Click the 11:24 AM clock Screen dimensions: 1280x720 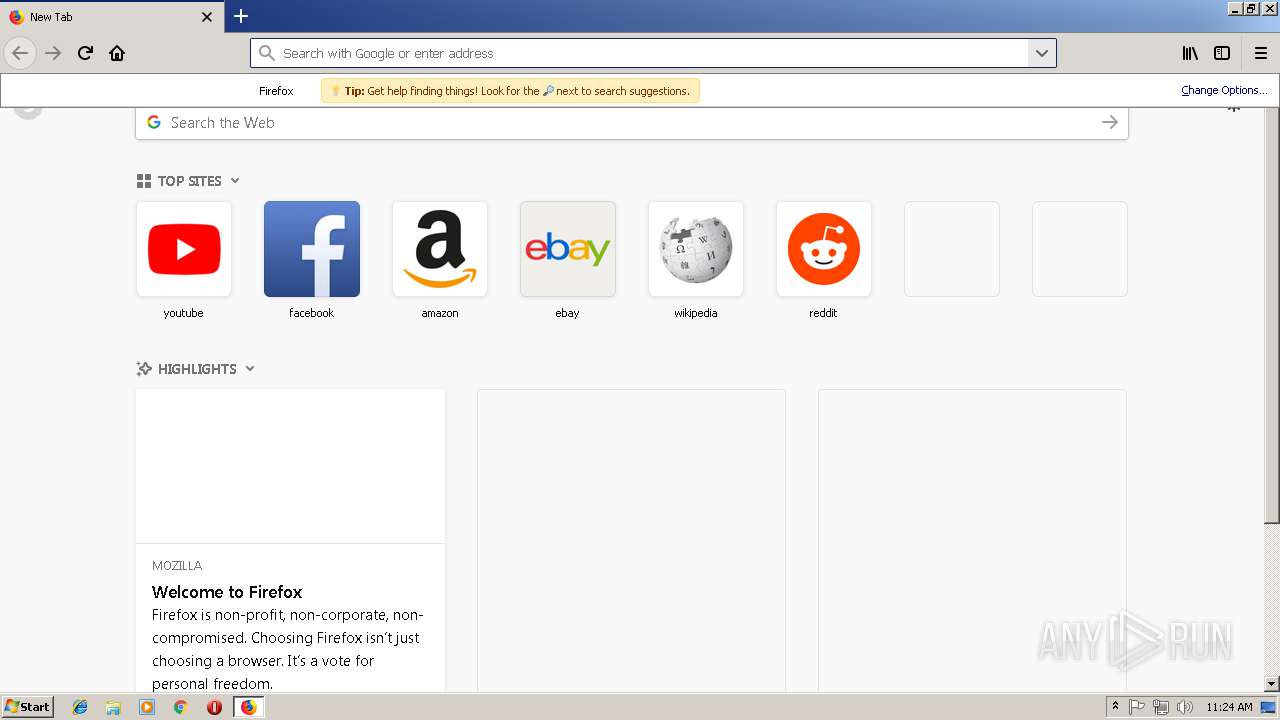(x=1229, y=707)
